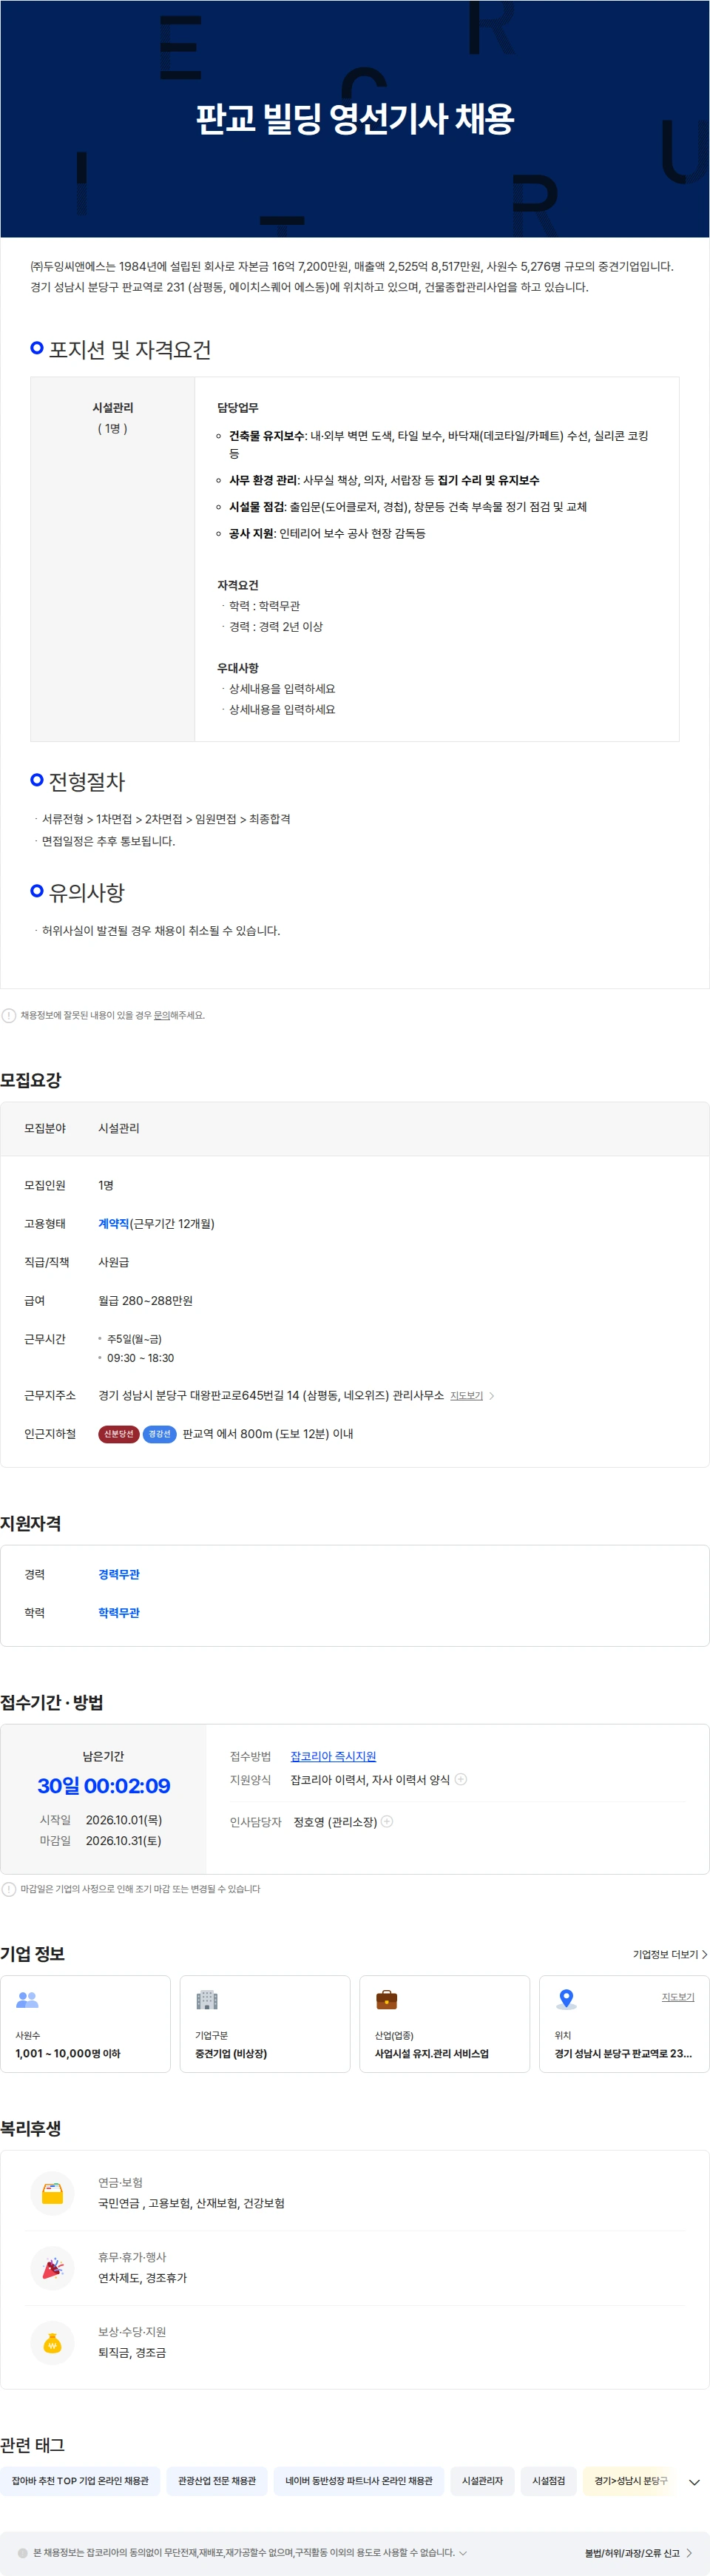Click the 정호영 (관리소장) contact name
The width and height of the screenshot is (710, 2576).
click(x=335, y=1822)
